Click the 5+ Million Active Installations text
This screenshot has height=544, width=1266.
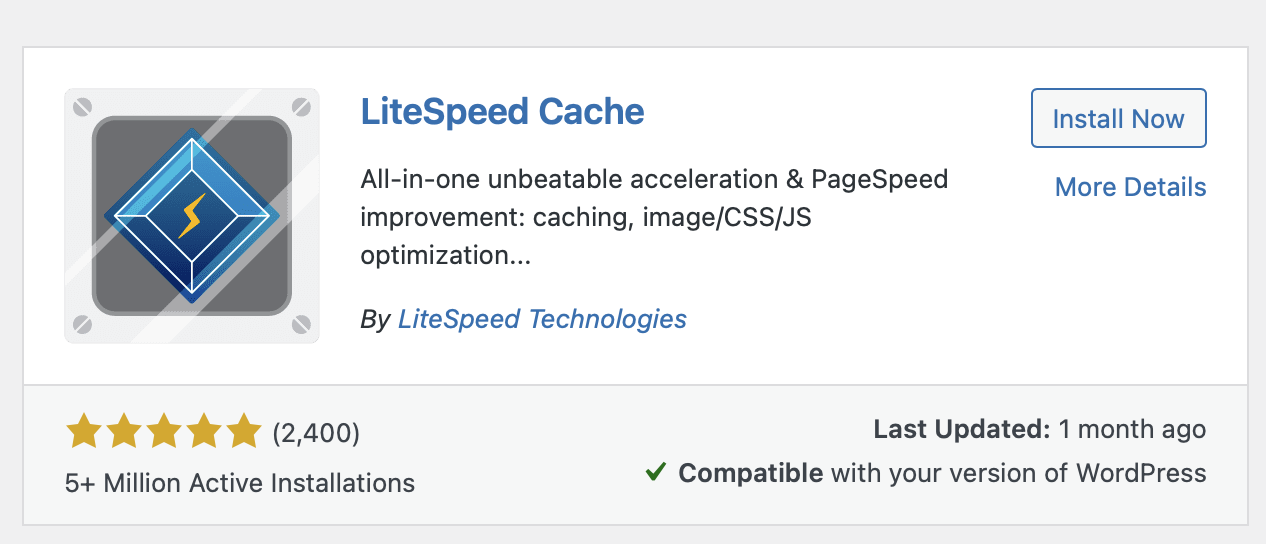240,484
